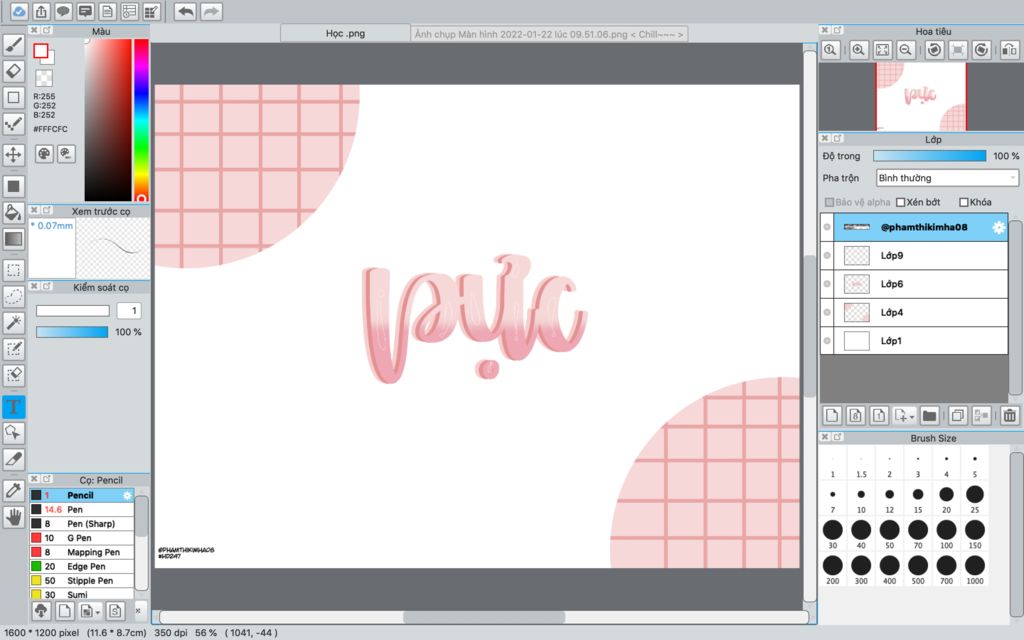This screenshot has height=640, width=1024.
Task: Select the Move tool
Action: click(13, 155)
